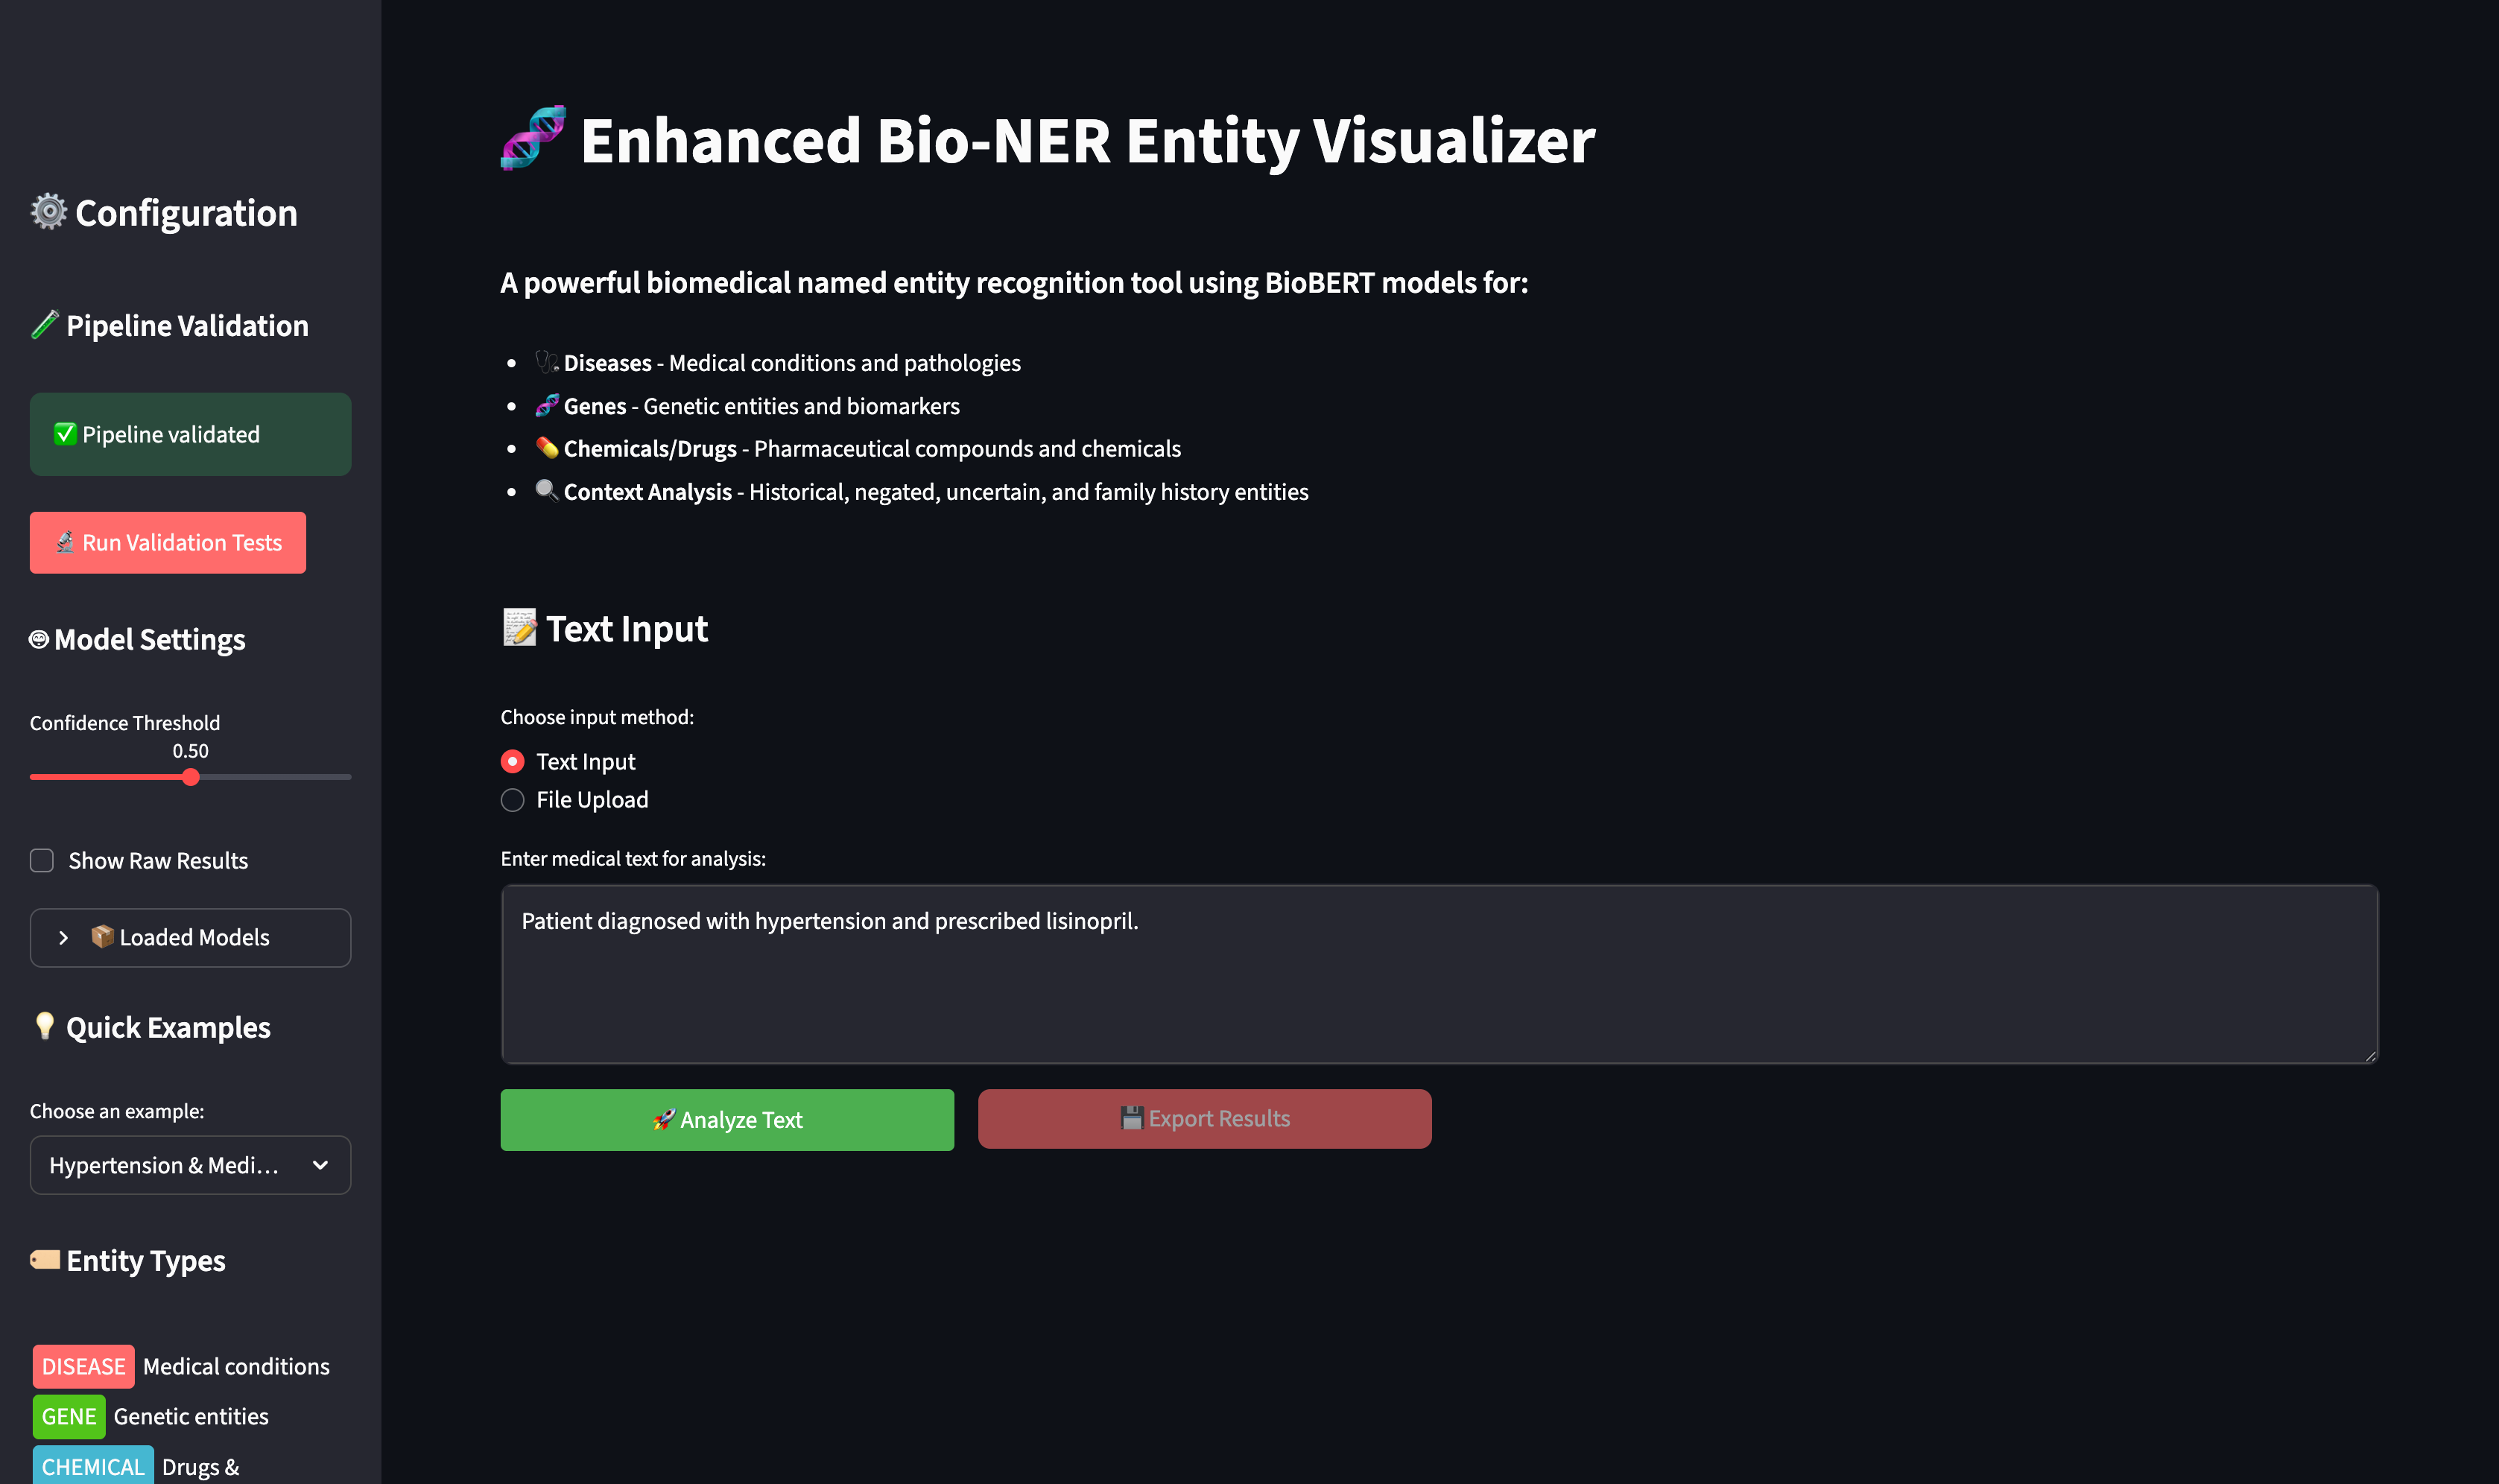Click the gear icon beside Configuration
The height and width of the screenshot is (1484, 2499).
tap(48, 212)
